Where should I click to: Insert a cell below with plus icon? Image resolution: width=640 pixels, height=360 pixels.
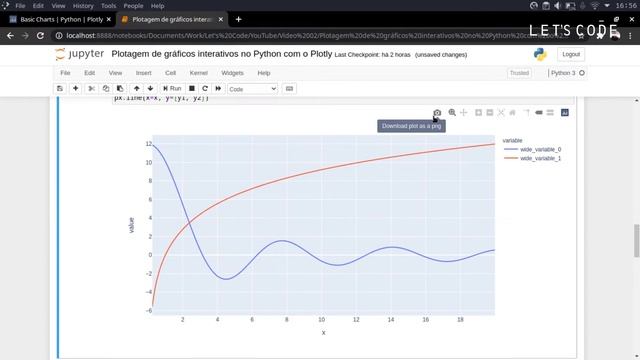[76, 89]
